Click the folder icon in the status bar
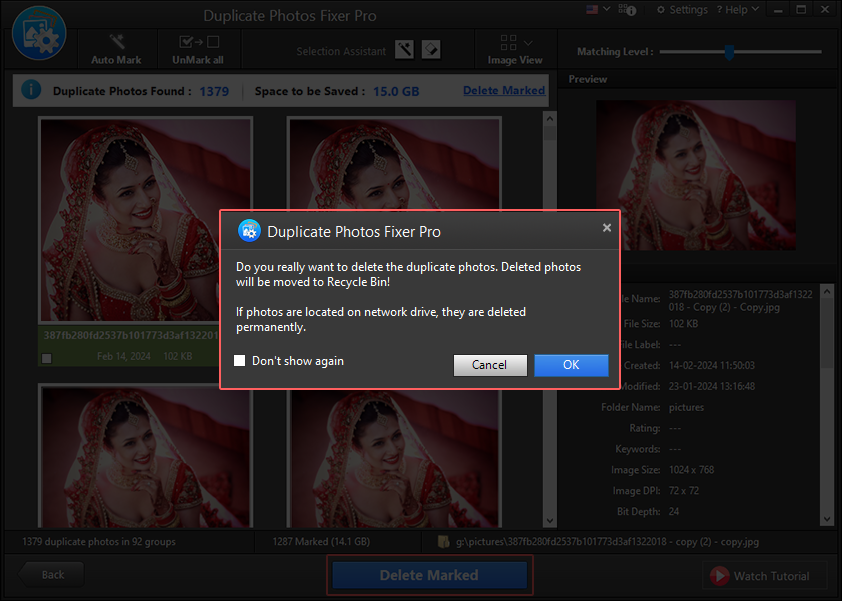This screenshot has height=601, width=842. 444,541
